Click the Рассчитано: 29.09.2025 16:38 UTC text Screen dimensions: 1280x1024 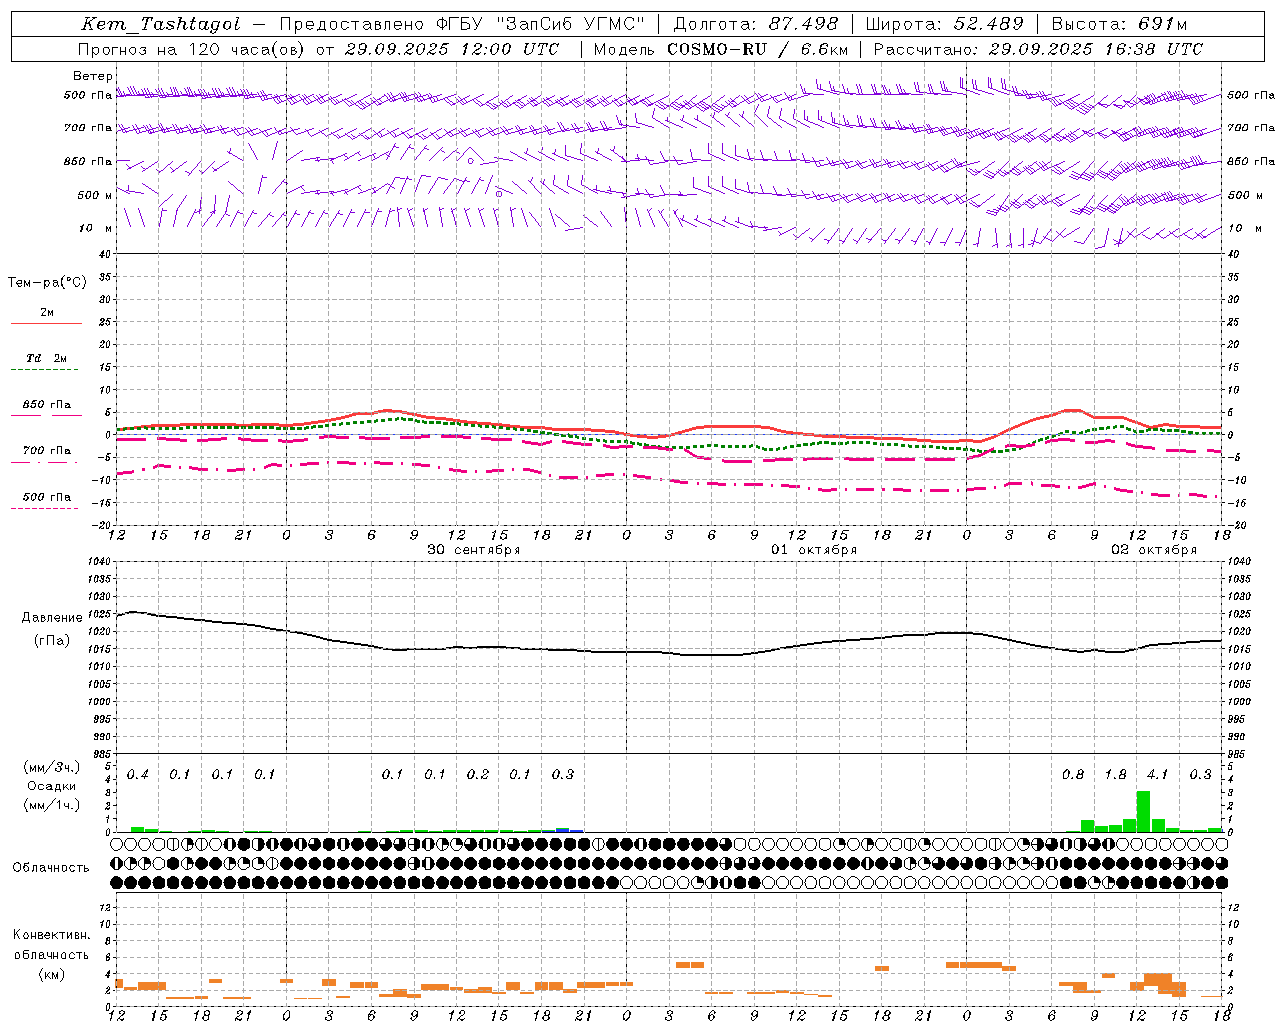[1038, 49]
